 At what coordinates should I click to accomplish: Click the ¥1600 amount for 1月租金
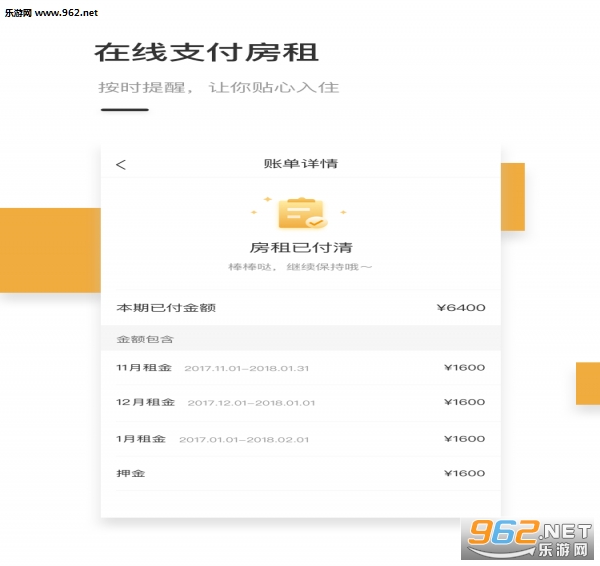464,439
